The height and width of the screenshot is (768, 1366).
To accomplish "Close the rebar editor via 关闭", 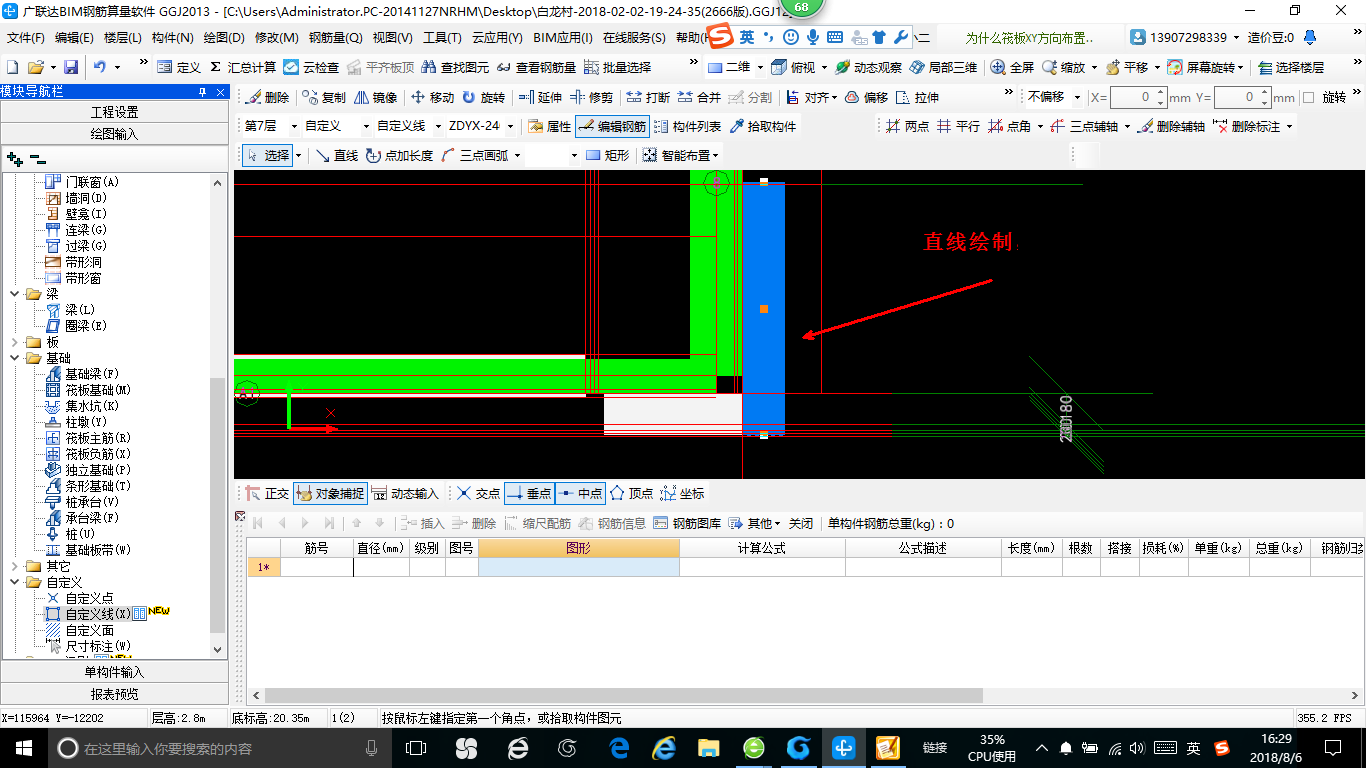I will (801, 523).
